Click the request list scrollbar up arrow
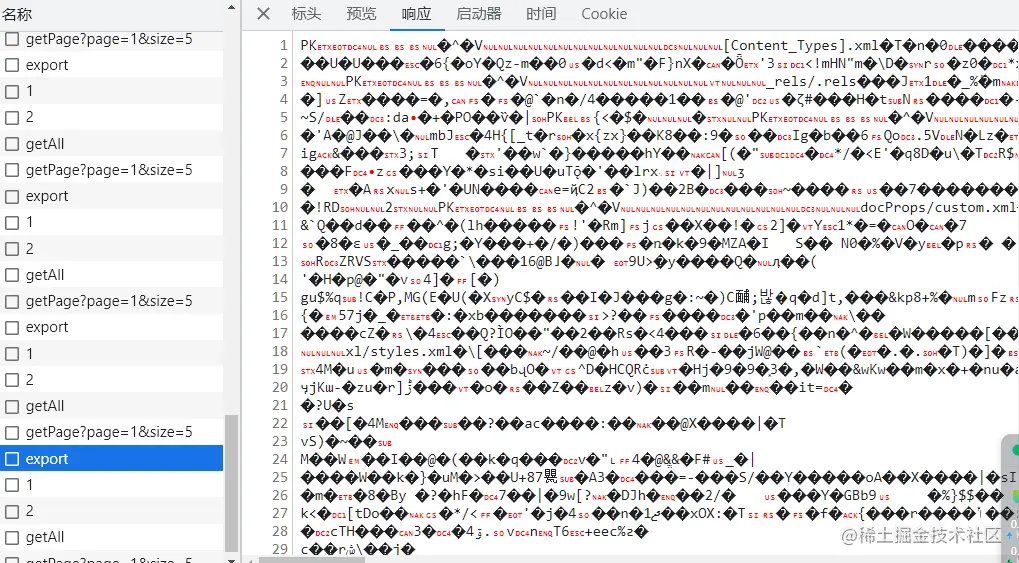Viewport: 1019px width, 563px height. coord(231,7)
